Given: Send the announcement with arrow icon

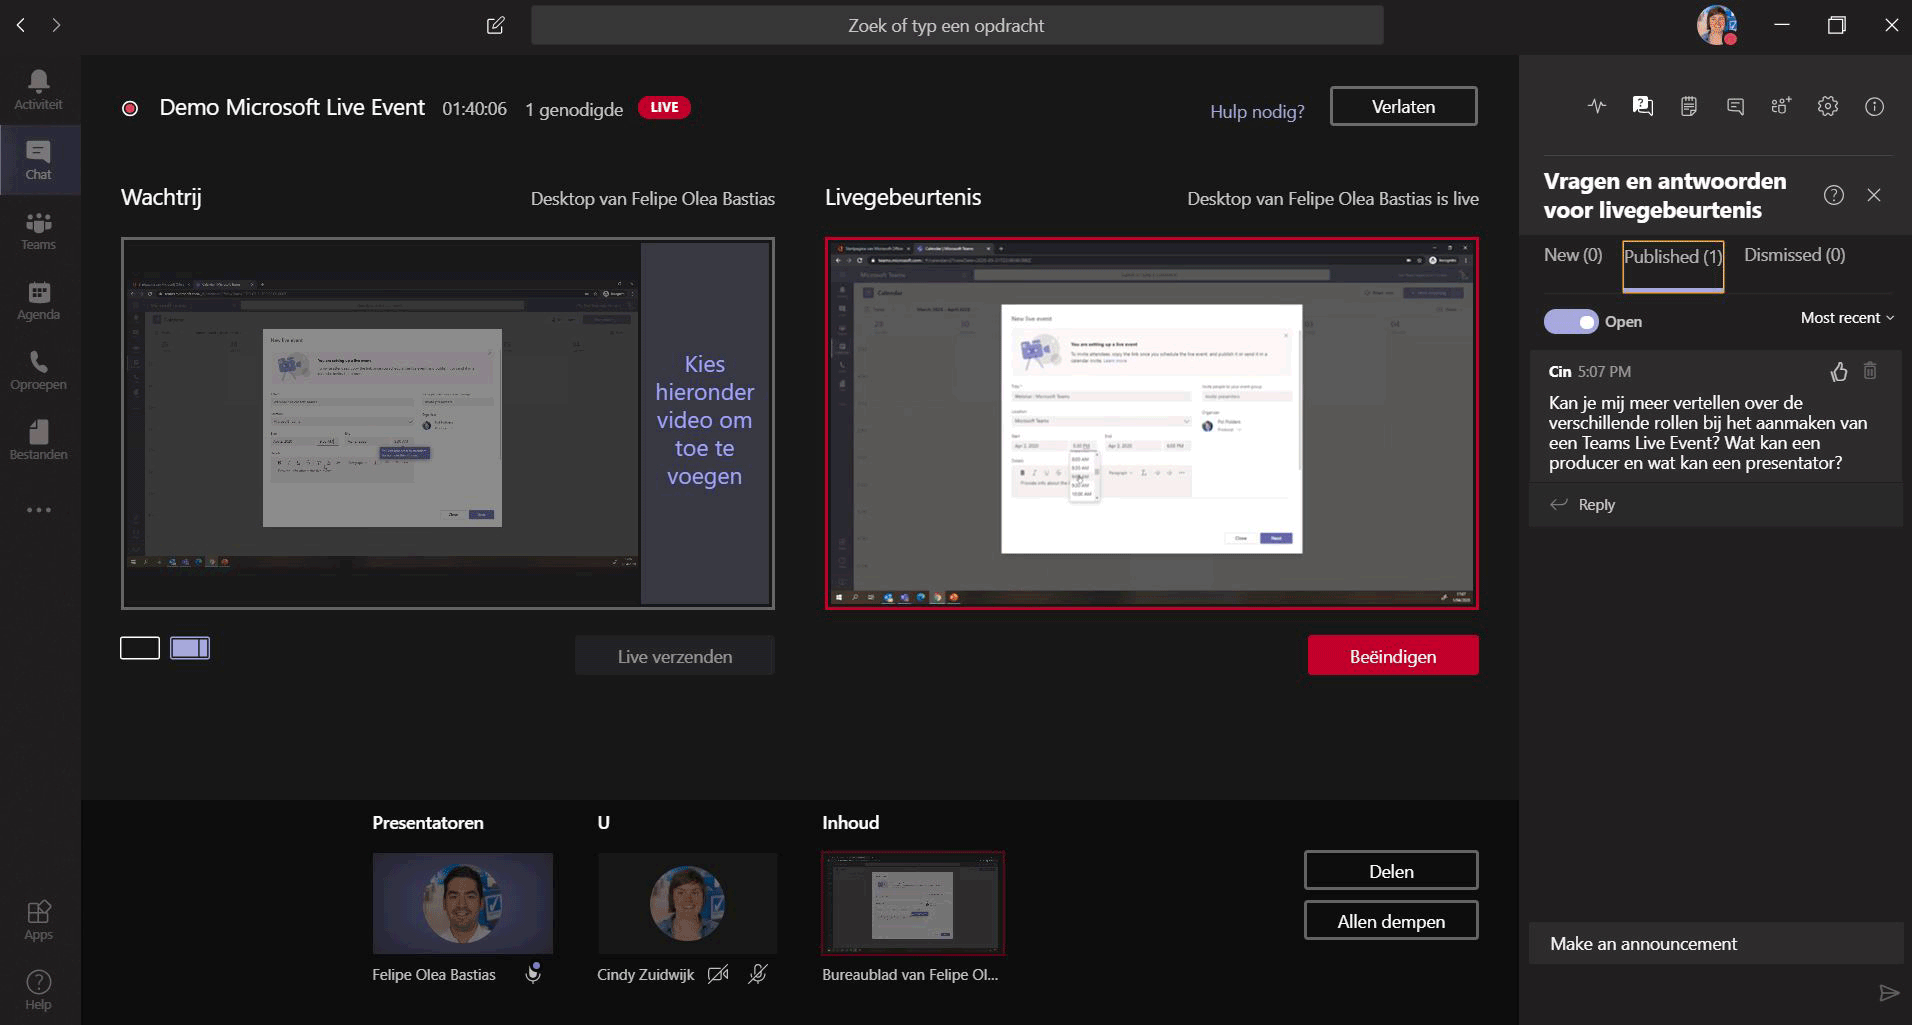Looking at the screenshot, I should coord(1888,992).
